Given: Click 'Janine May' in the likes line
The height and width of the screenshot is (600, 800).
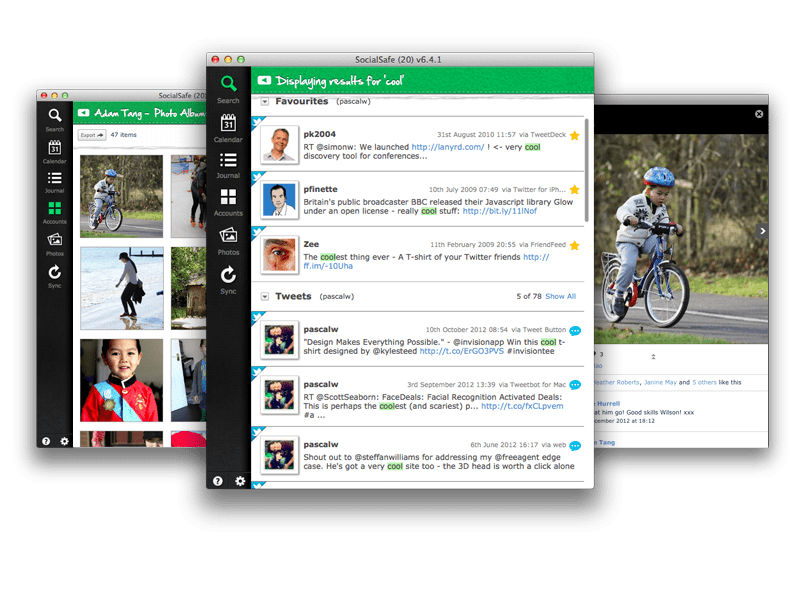Looking at the screenshot, I should 660,382.
